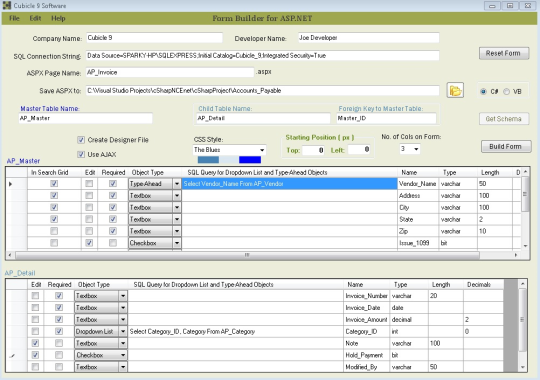Click the 'Select Category_ID, Category From AP_Category' cell
This screenshot has height=380, width=540.
pos(236,331)
